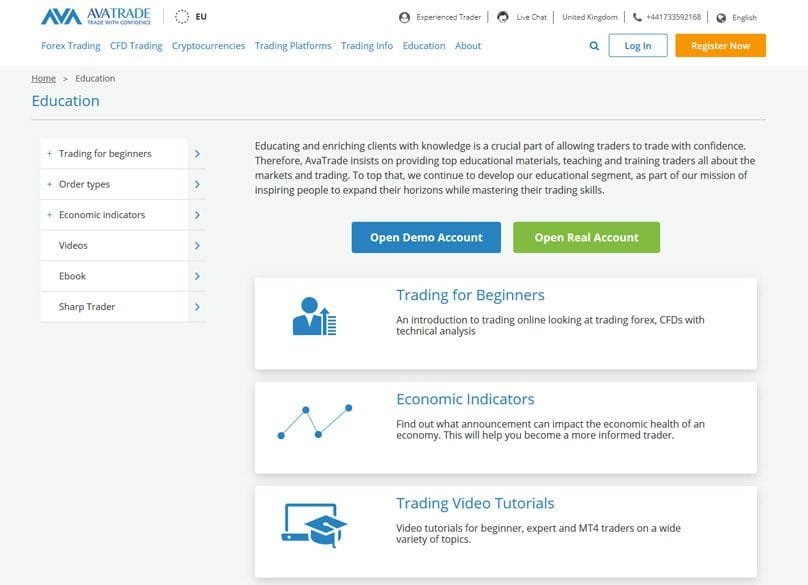Click the search magnifier icon

594,45
